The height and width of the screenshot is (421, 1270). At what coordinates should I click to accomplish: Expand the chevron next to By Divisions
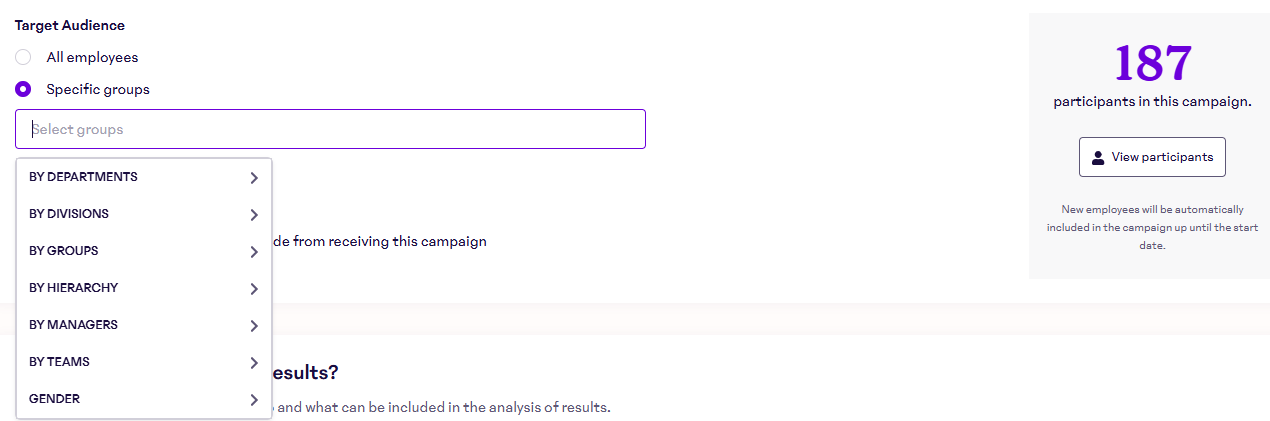(254, 215)
